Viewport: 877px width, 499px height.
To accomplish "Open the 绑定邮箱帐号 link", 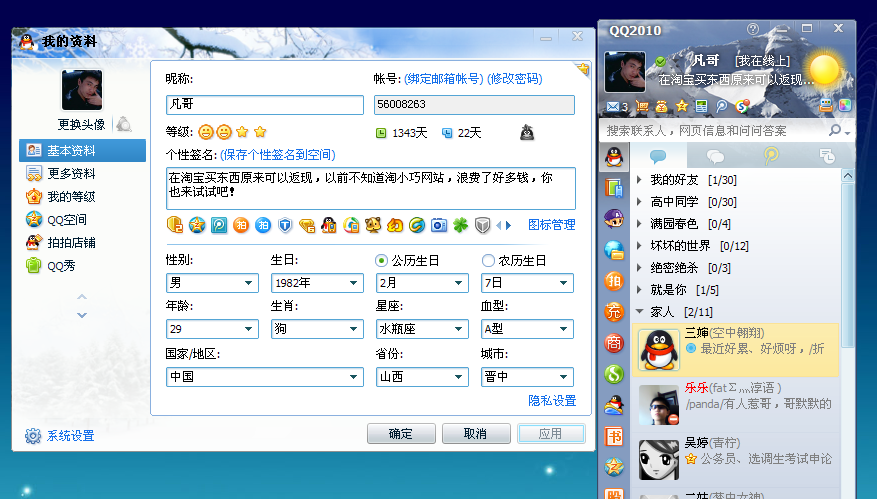I will tap(444, 78).
